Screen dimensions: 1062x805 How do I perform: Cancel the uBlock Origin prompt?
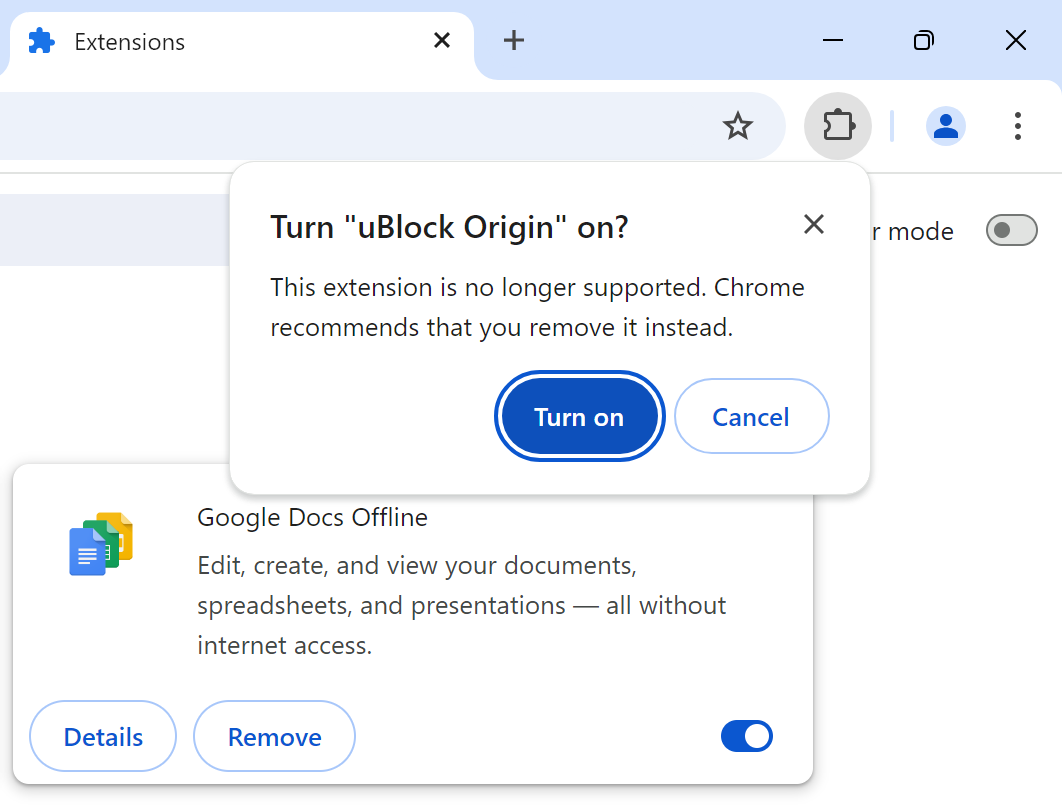point(751,417)
